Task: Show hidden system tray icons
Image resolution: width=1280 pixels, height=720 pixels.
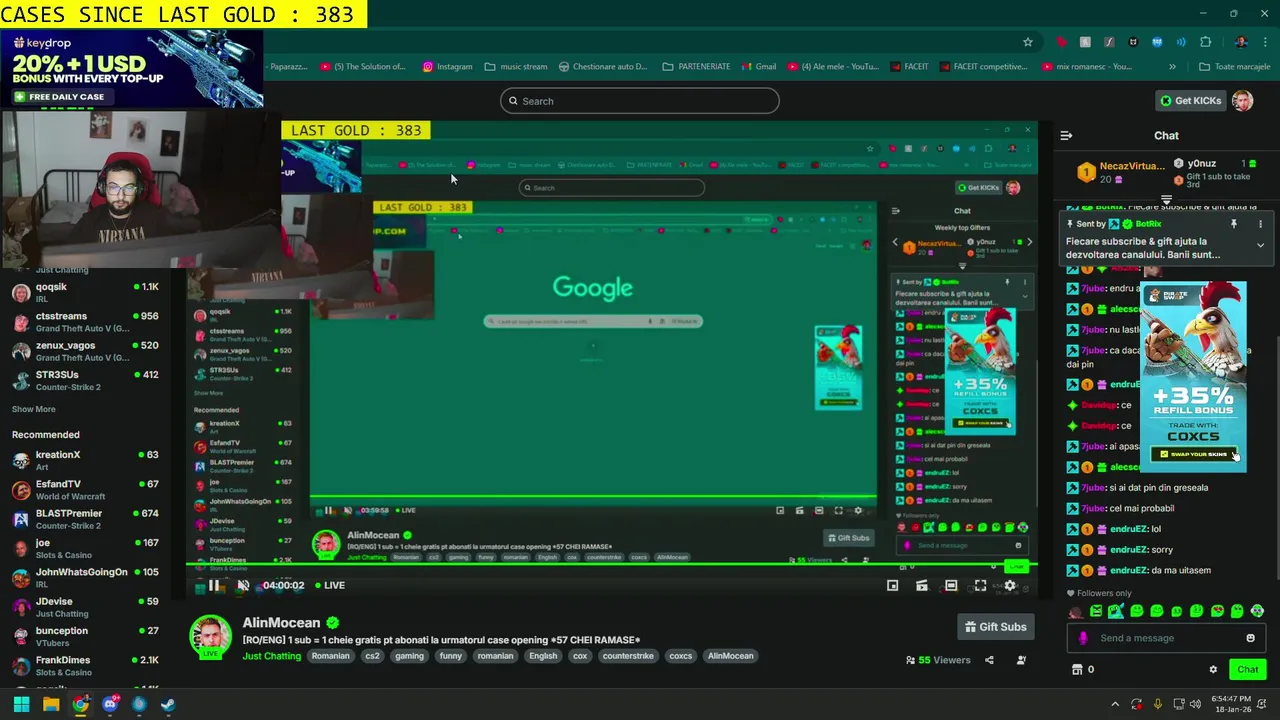Action: click(1115, 704)
